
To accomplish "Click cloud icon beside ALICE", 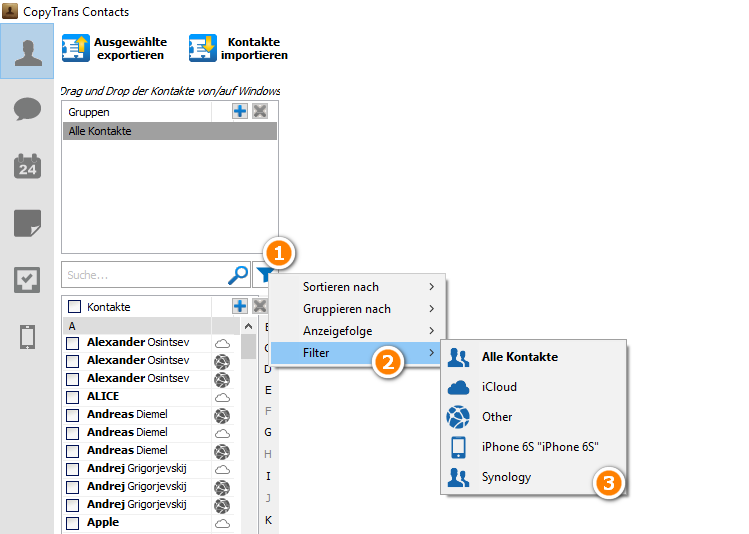I will click(222, 397).
